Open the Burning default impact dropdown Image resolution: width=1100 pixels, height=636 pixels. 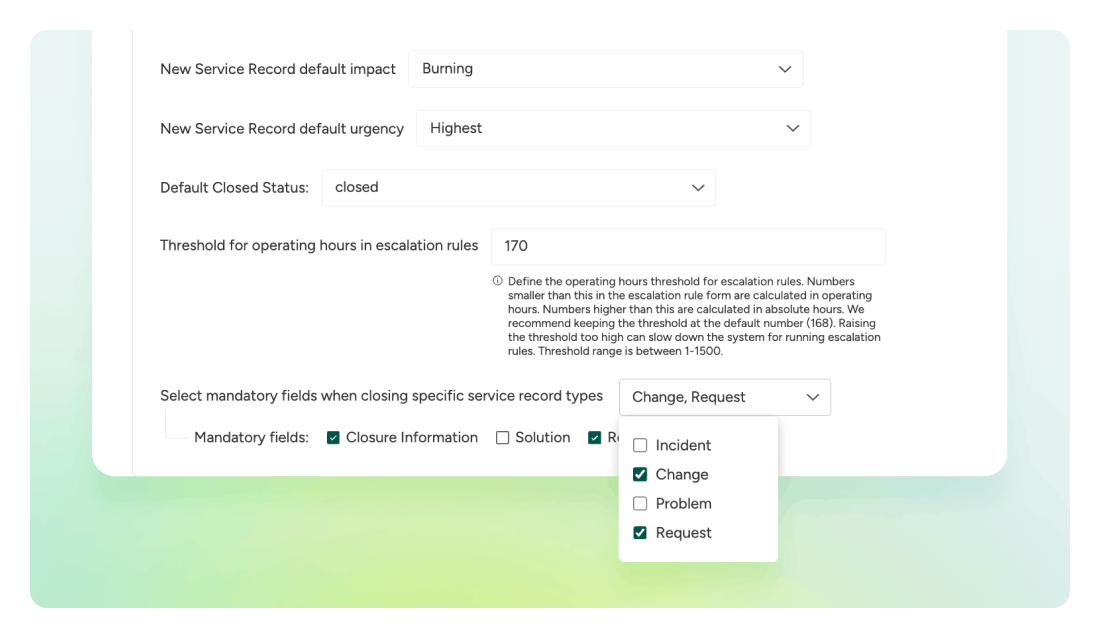605,69
